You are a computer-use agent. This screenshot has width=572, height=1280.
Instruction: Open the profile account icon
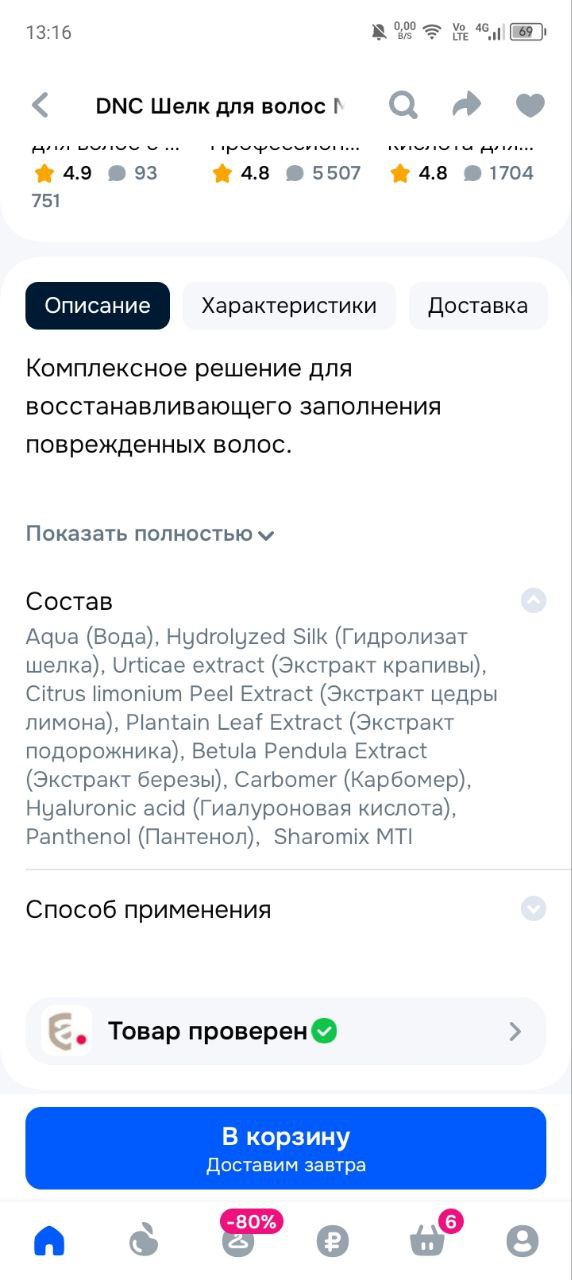(x=522, y=1241)
